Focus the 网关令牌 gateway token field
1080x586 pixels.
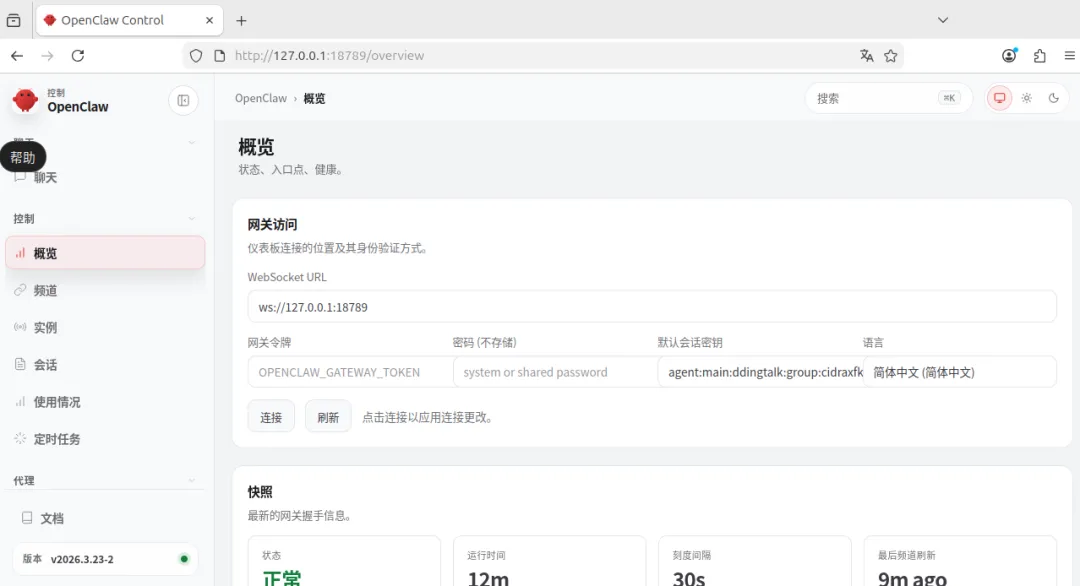(x=350, y=372)
